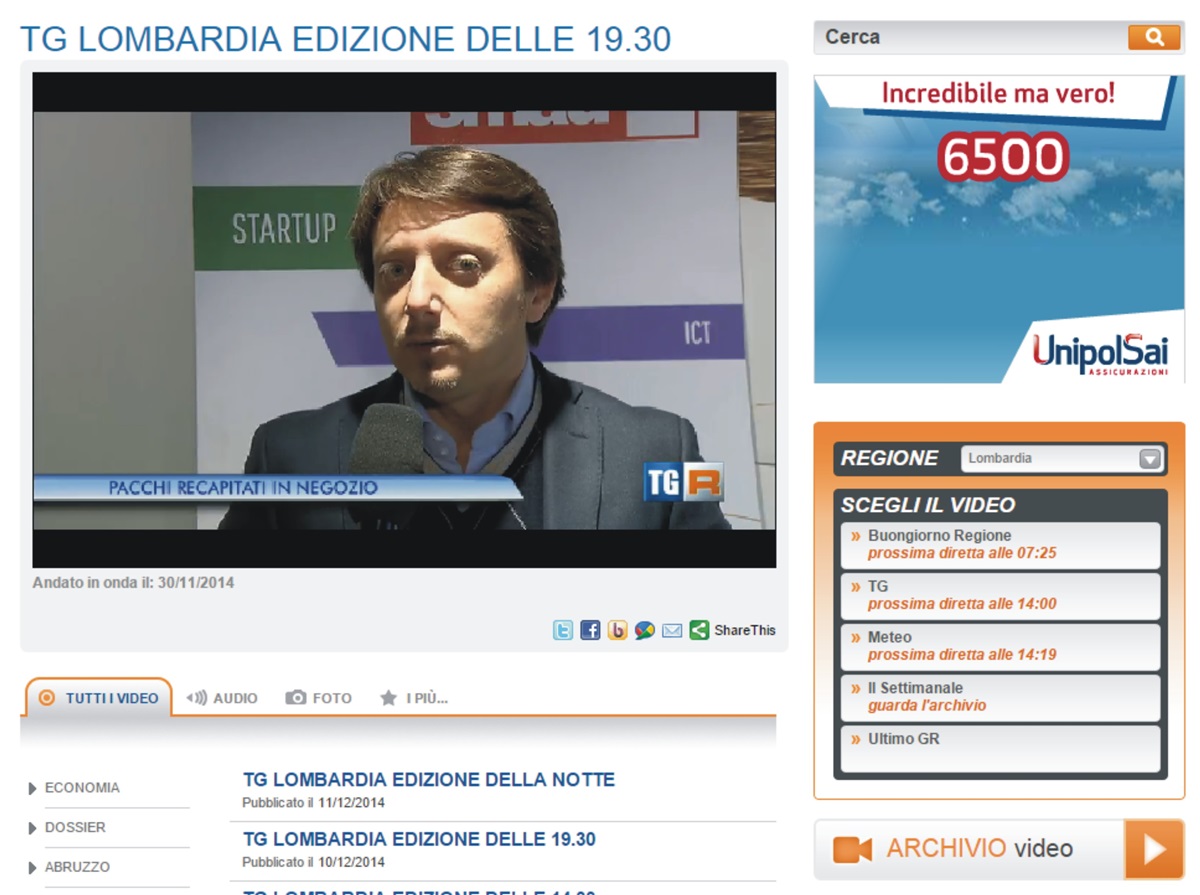This screenshot has width=1200, height=895.
Task: Open the green ShareThis icon
Action: point(699,630)
